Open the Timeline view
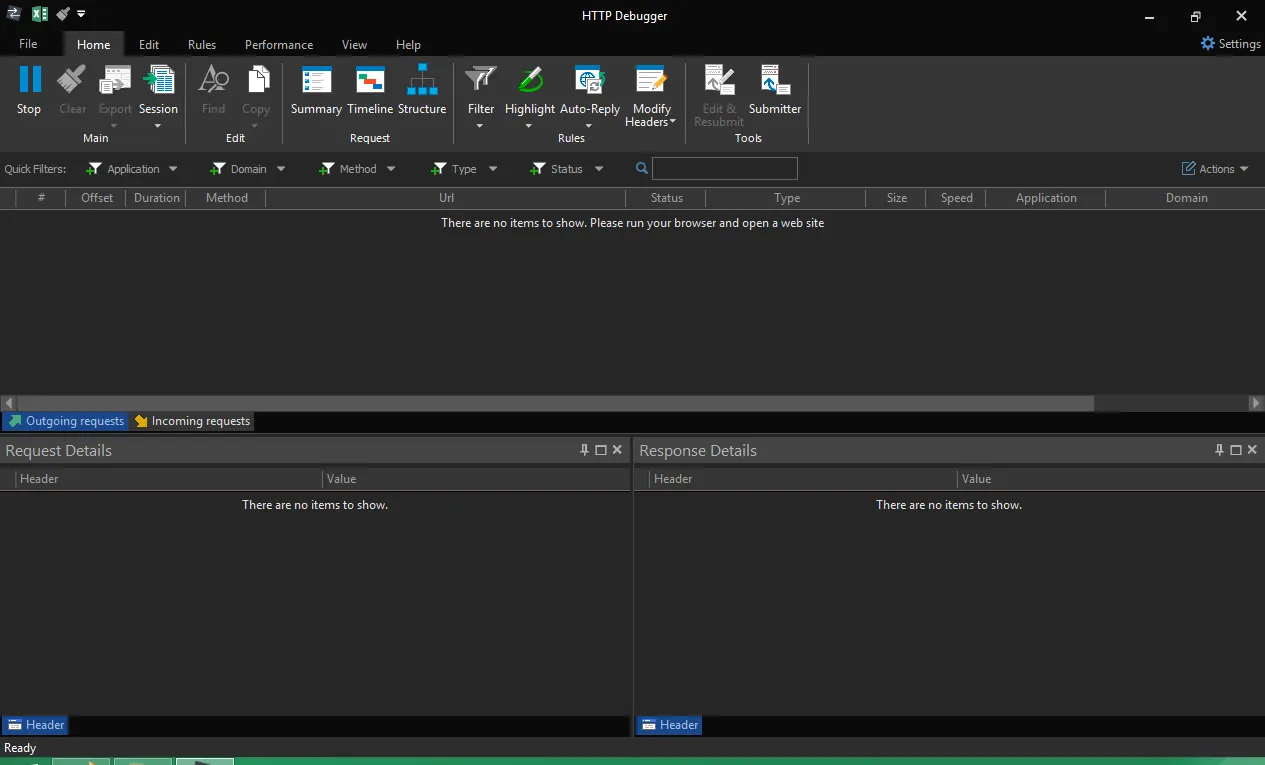The width and height of the screenshot is (1265, 765). (370, 90)
